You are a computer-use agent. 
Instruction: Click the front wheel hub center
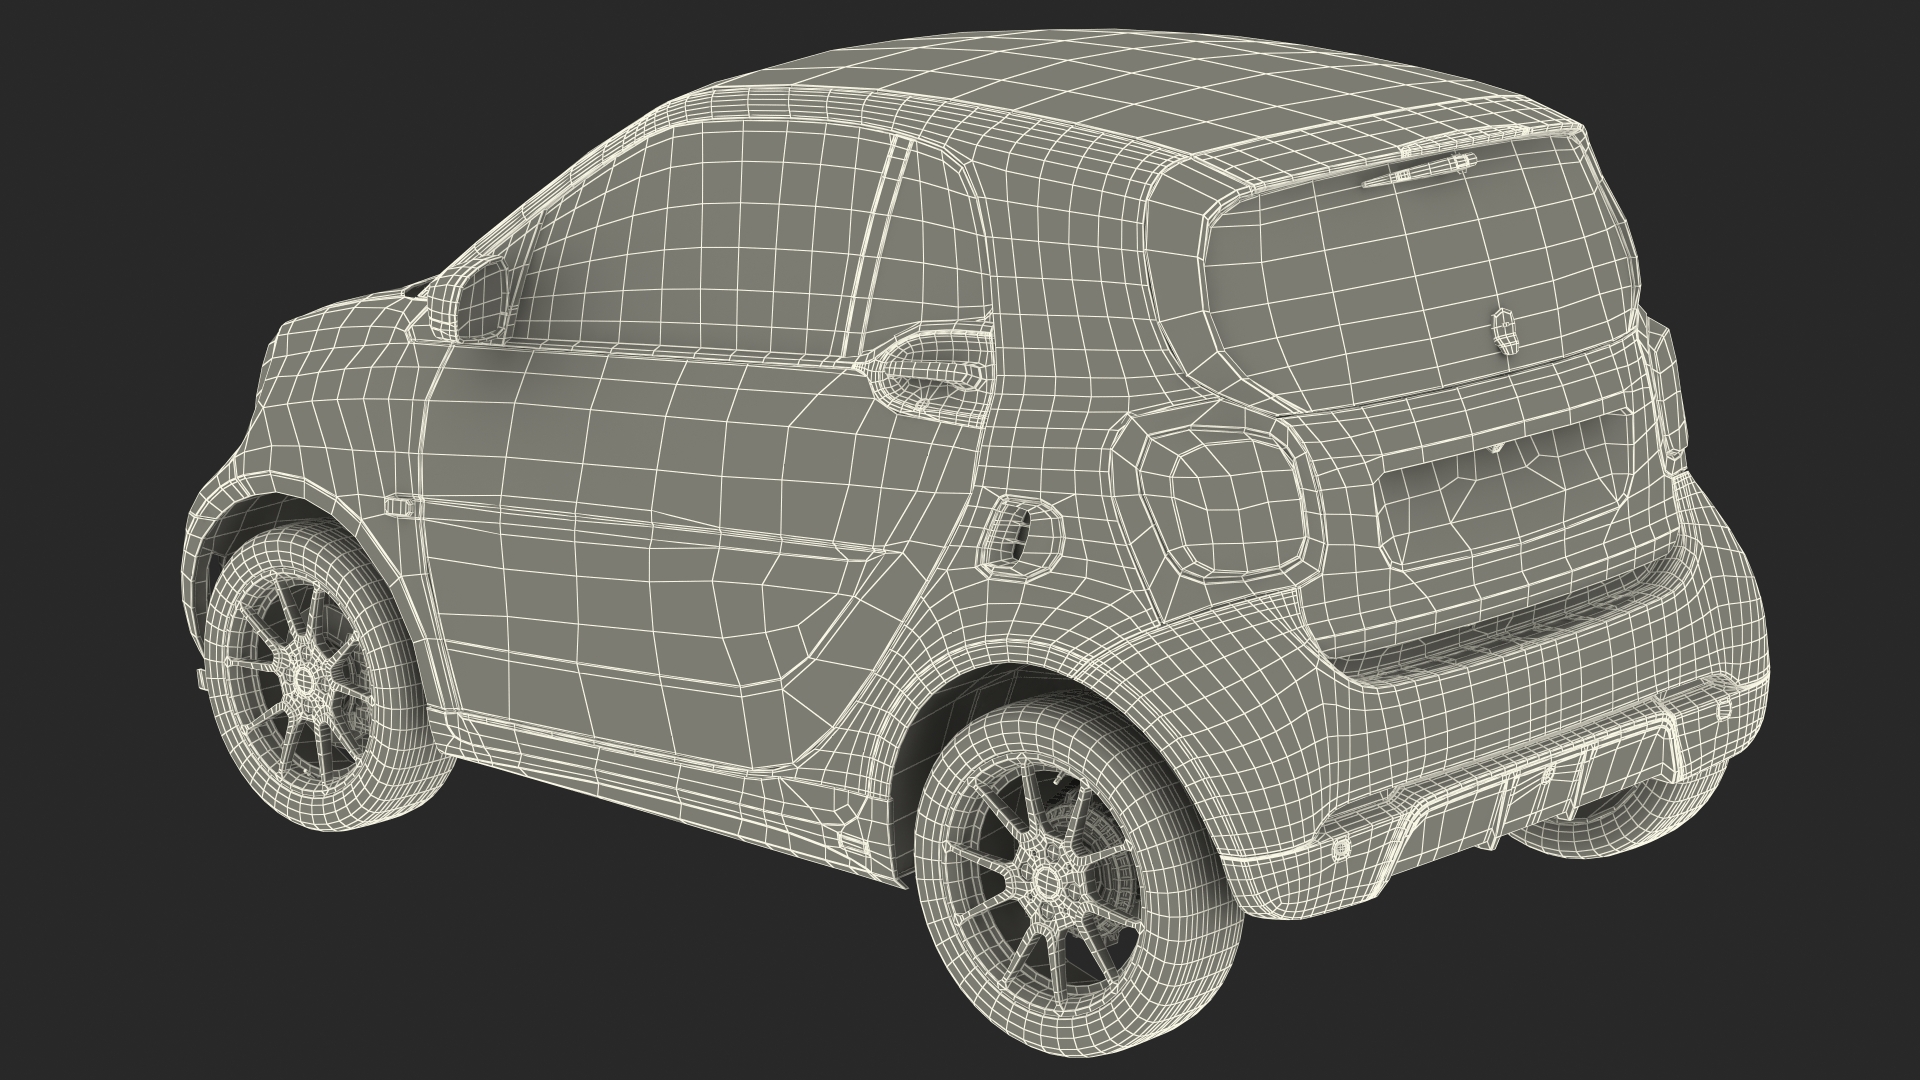pyautogui.click(x=302, y=680)
